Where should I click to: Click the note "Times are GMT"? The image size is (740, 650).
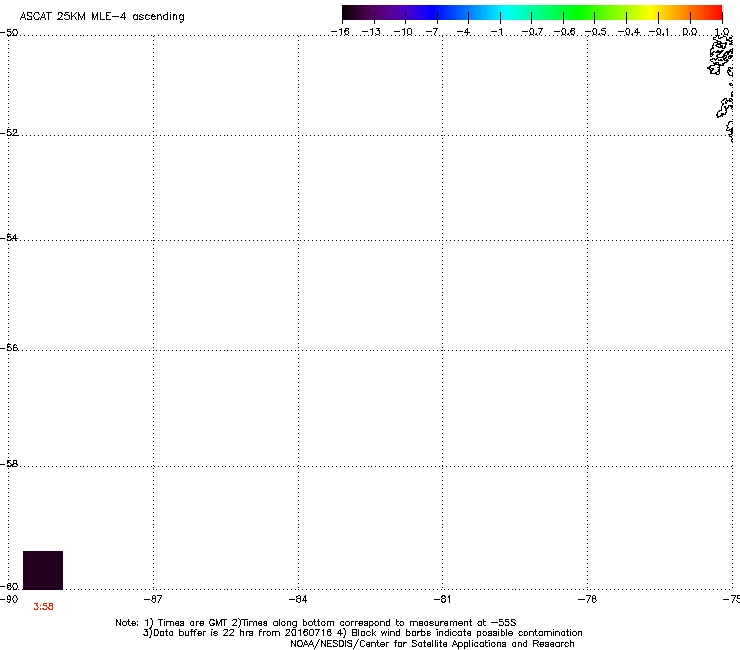click(186, 623)
